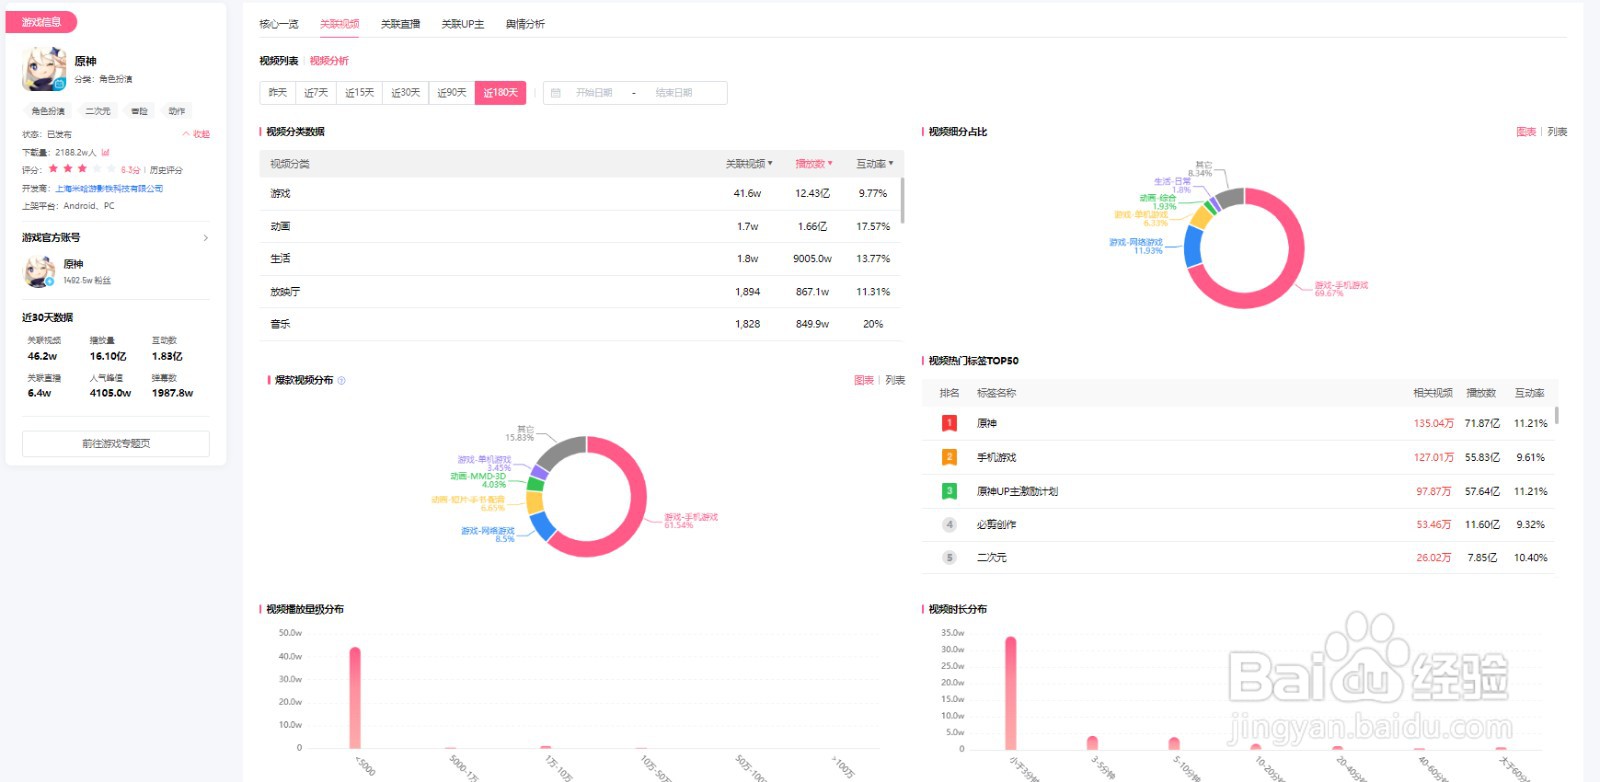
Task: Open the download trend chart icon
Action: pyautogui.click(x=105, y=152)
